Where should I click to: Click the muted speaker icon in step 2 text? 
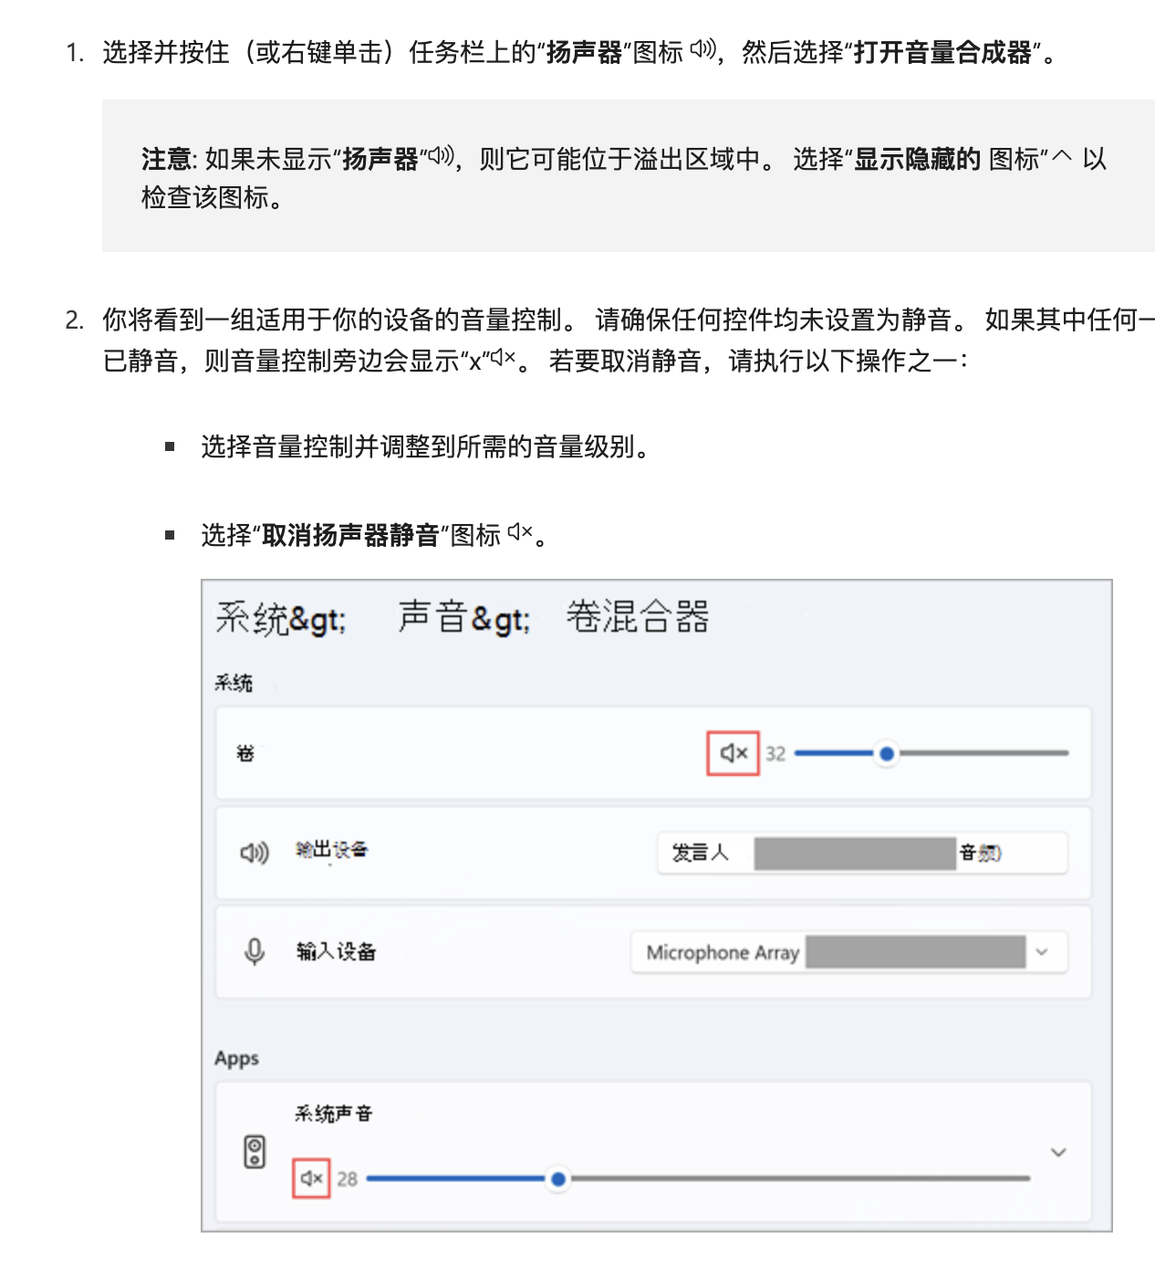[x=502, y=357]
